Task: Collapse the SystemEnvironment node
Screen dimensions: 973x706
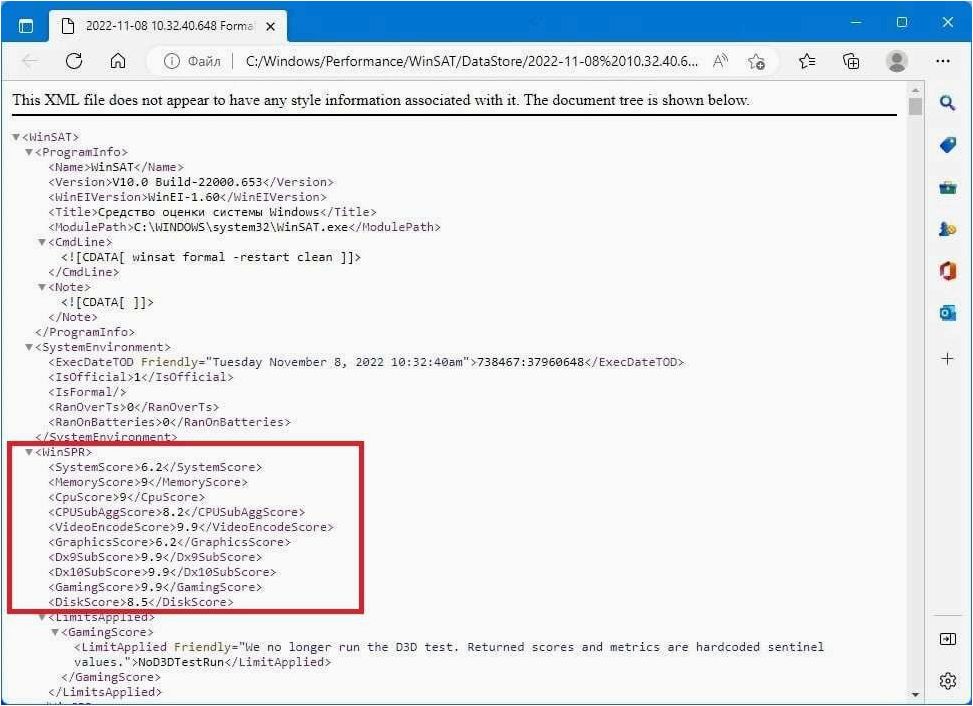Action: (x=29, y=347)
